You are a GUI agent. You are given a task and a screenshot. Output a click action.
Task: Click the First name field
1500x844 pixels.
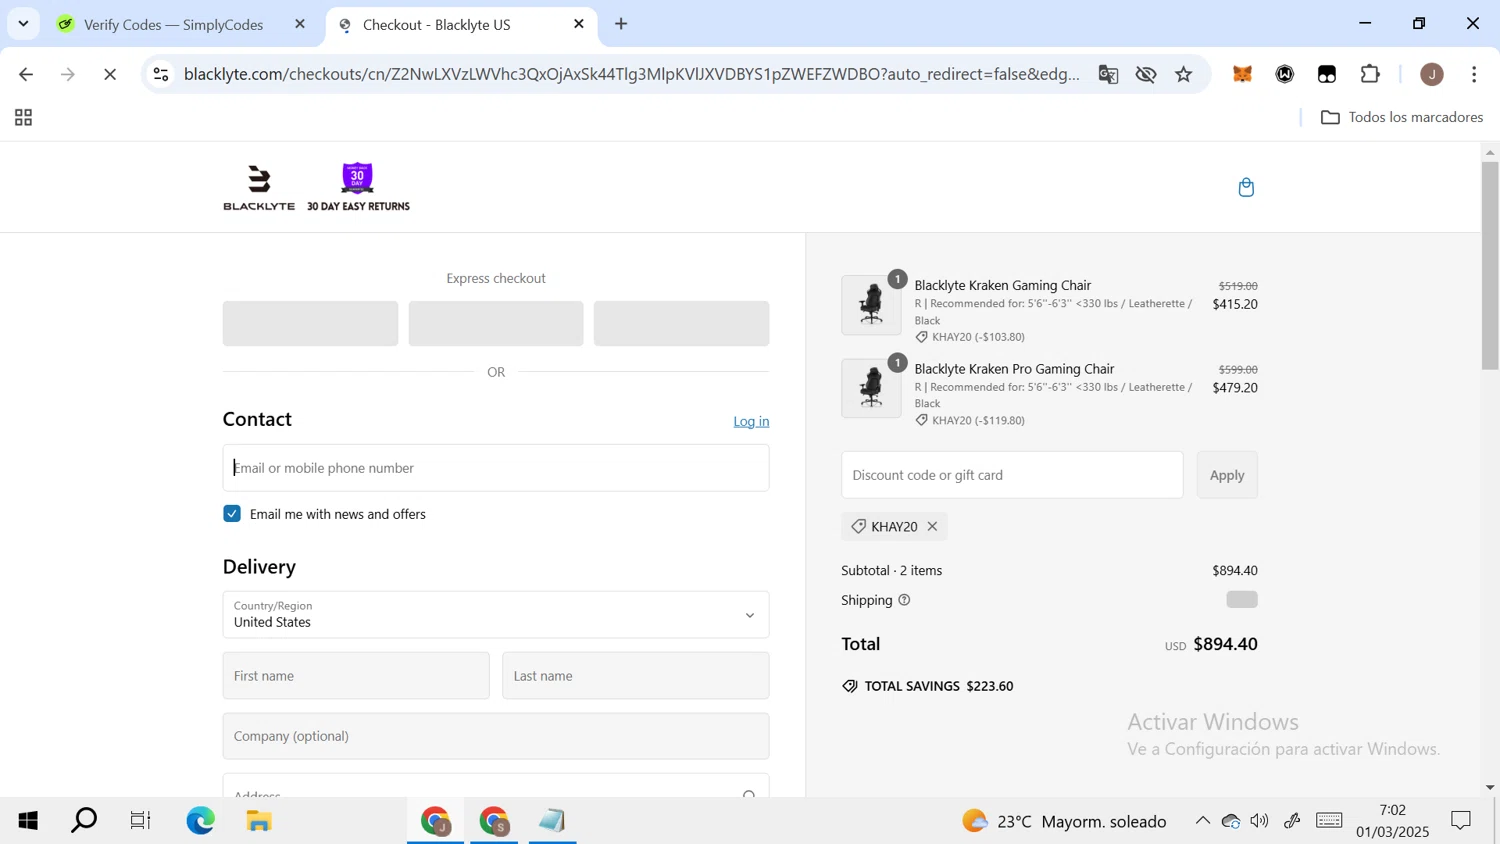click(x=356, y=676)
